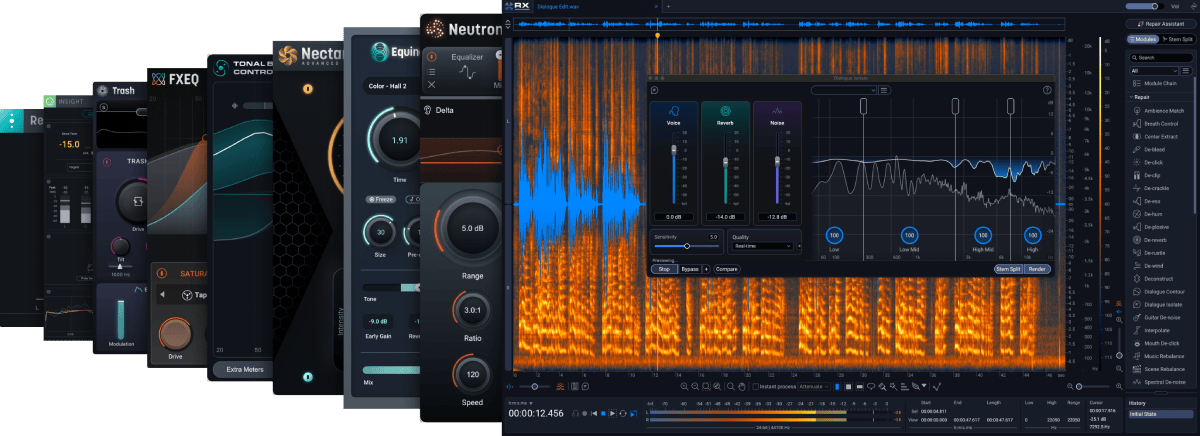Select the Noise stem icon
The width and height of the screenshot is (1200, 436).
point(776,110)
